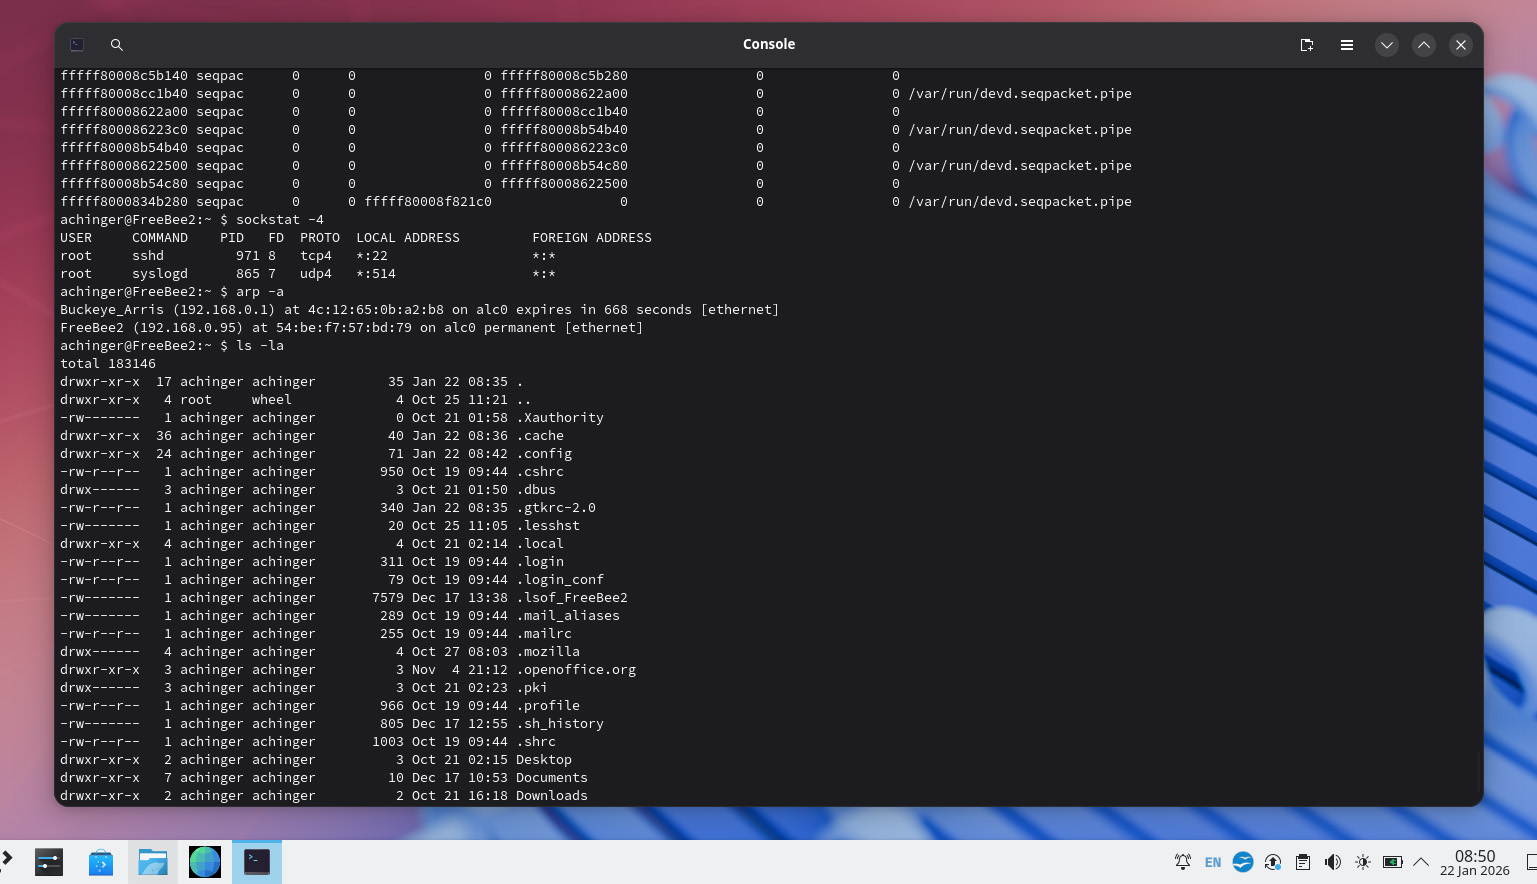The height and width of the screenshot is (884, 1537).
Task: Adjust the screen brightness tray icon
Action: 1363,862
